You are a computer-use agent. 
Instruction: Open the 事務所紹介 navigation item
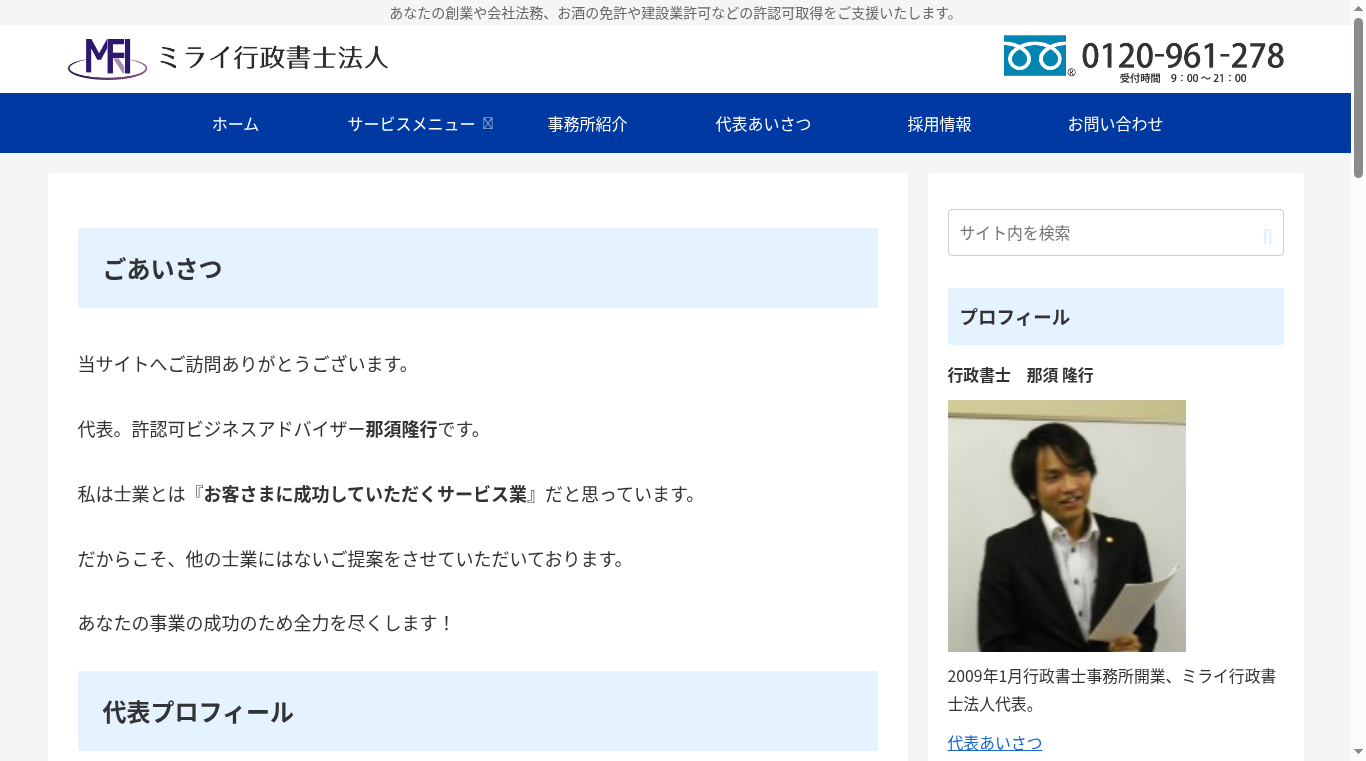587,123
